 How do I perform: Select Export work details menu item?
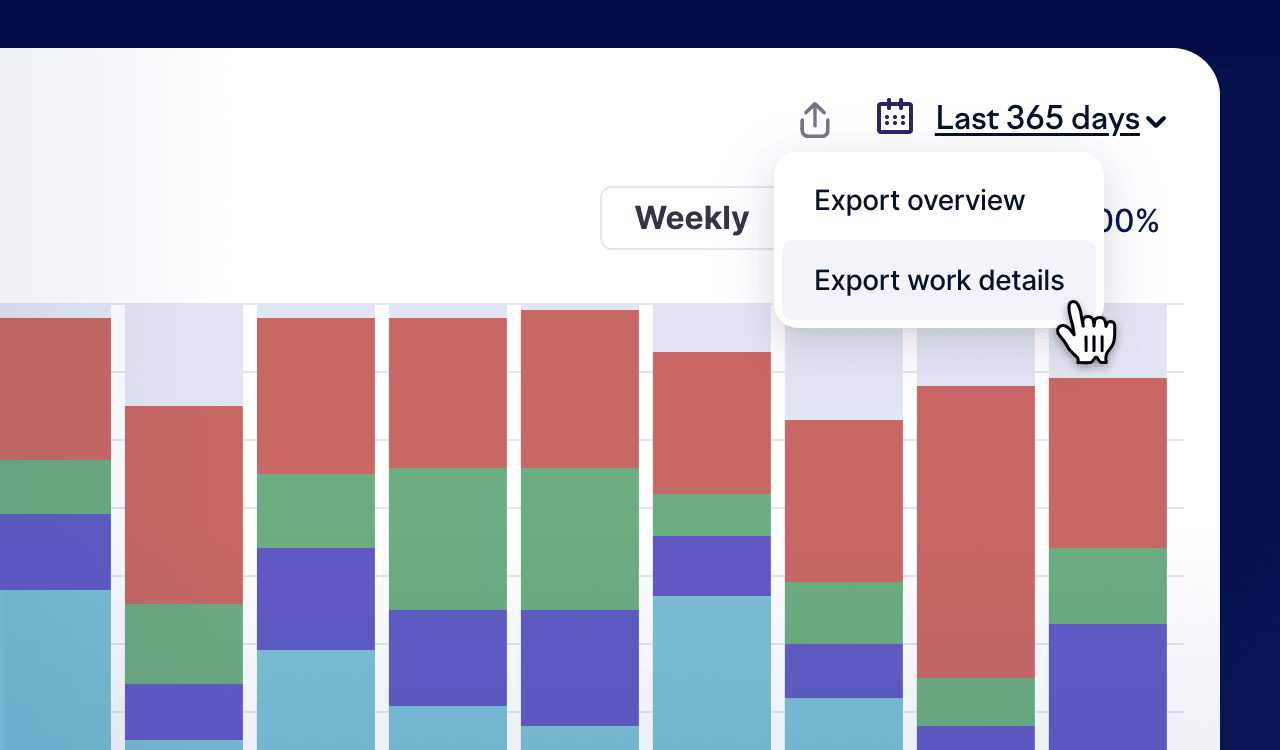pyautogui.click(x=938, y=280)
